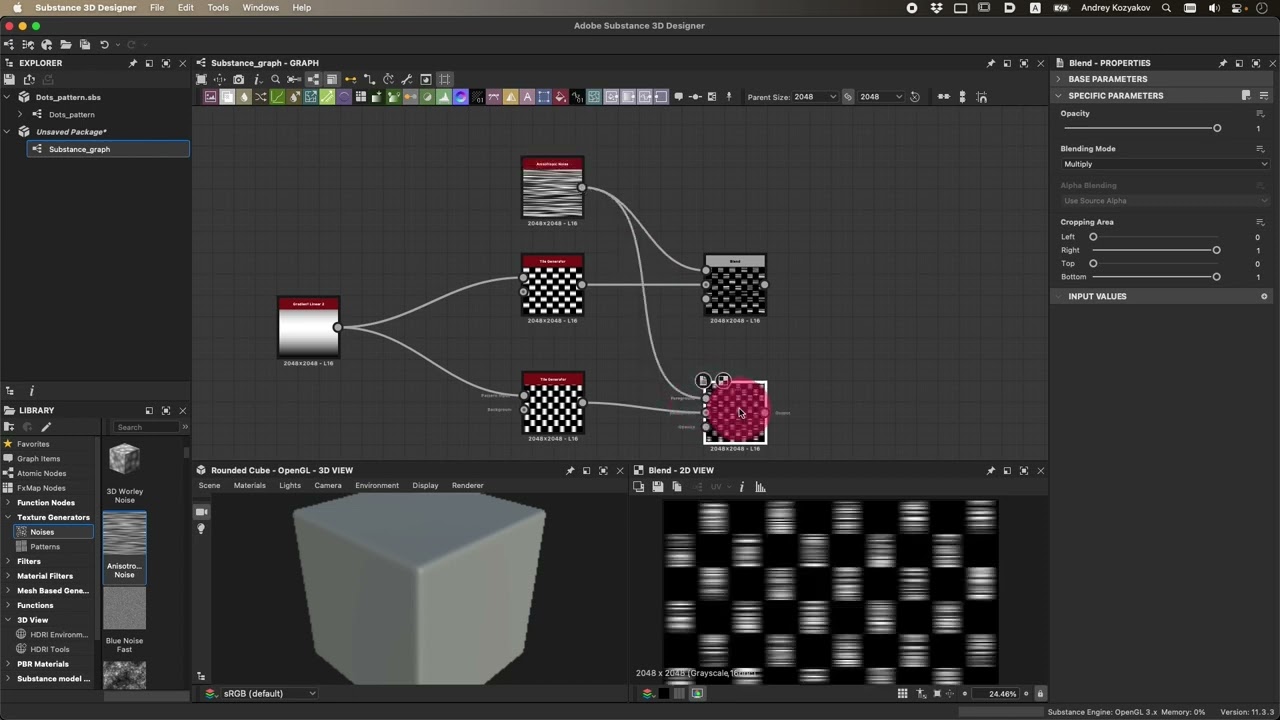The image size is (1280, 720).
Task: Click the 2D view save image floppy icon
Action: [658, 487]
